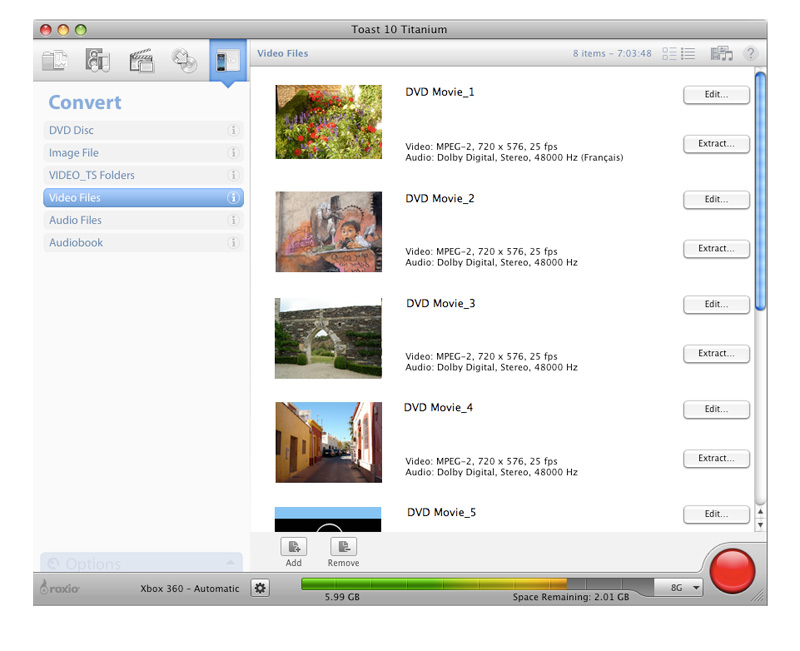Switch to the Audio project category icon

click(97, 61)
